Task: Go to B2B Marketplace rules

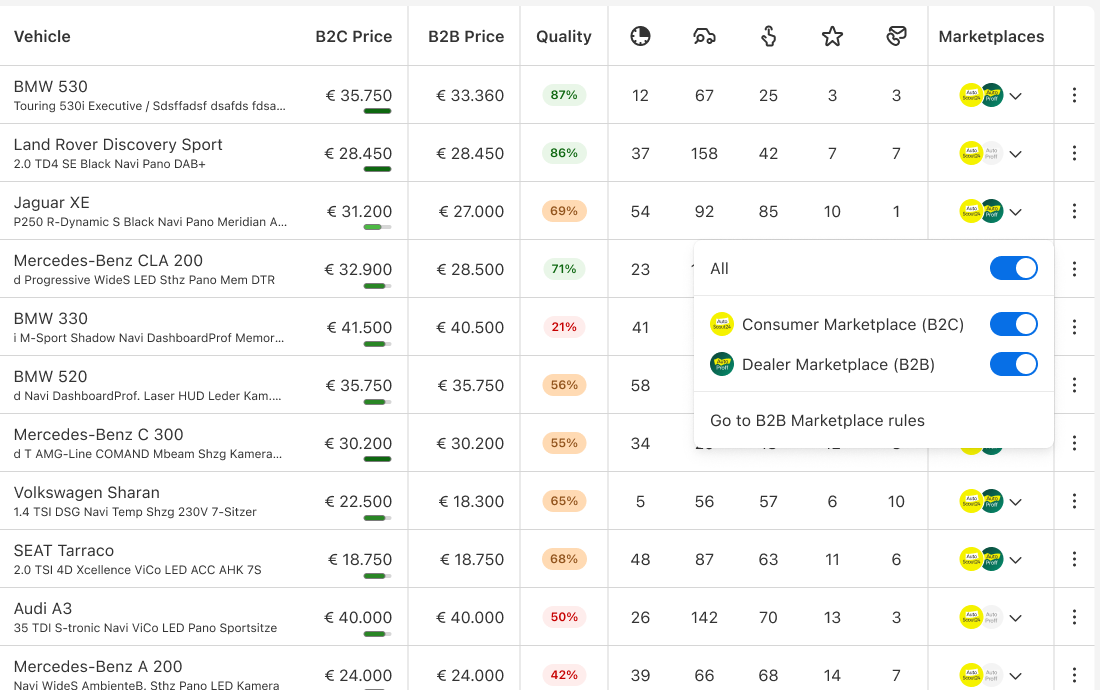Action: click(817, 421)
